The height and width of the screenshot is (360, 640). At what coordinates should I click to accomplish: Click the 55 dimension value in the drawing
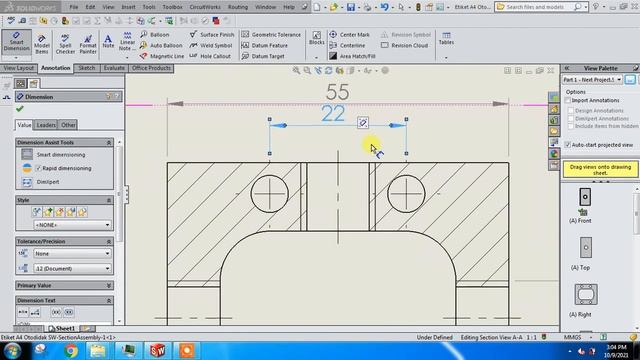(338, 92)
